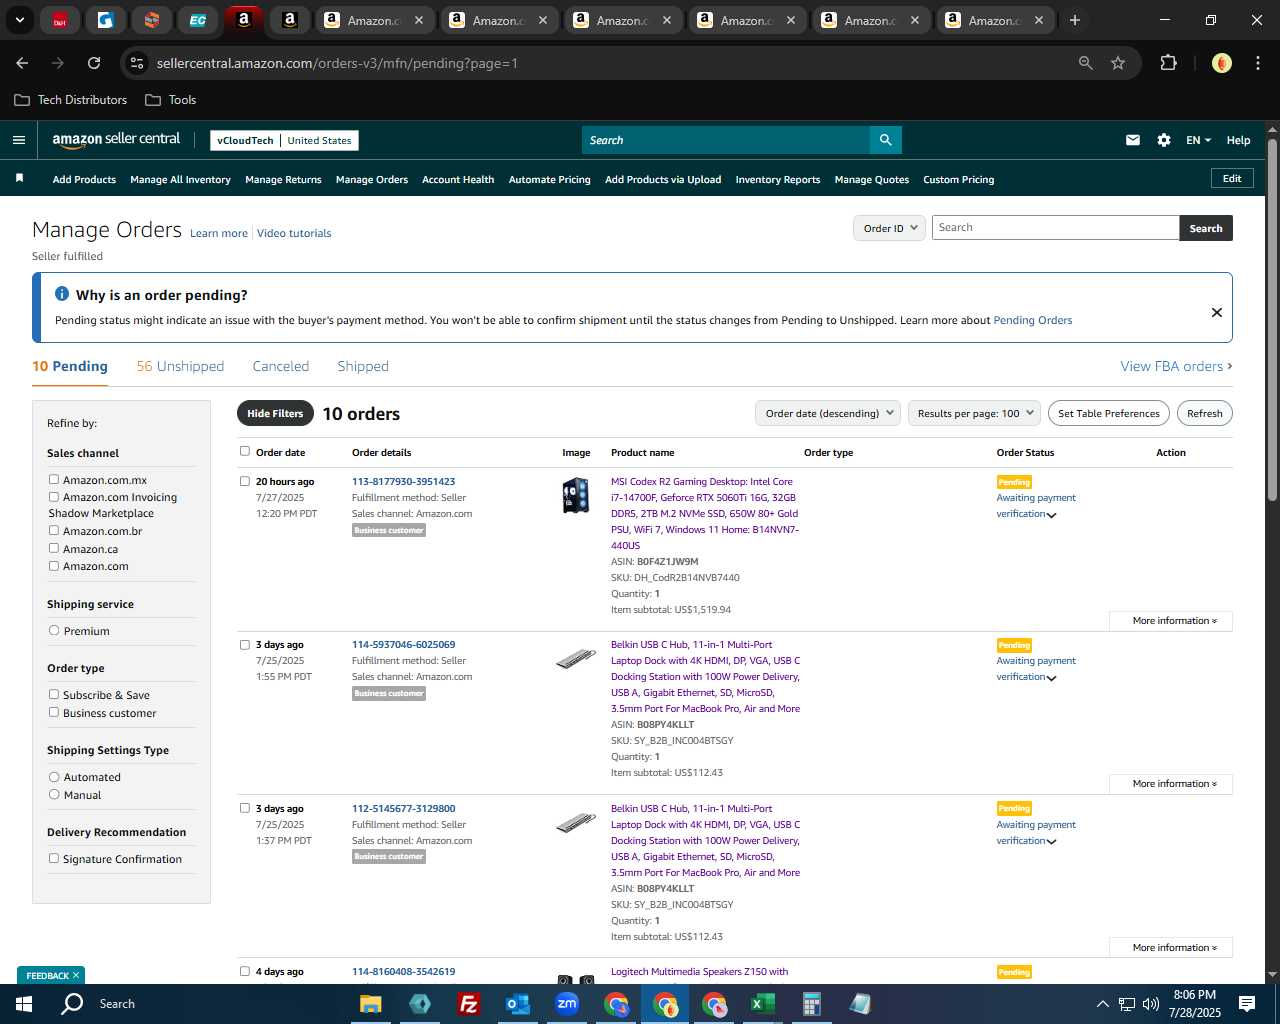Open the Results per page dropdown
Screen dimensions: 1280x1024
(x=975, y=413)
